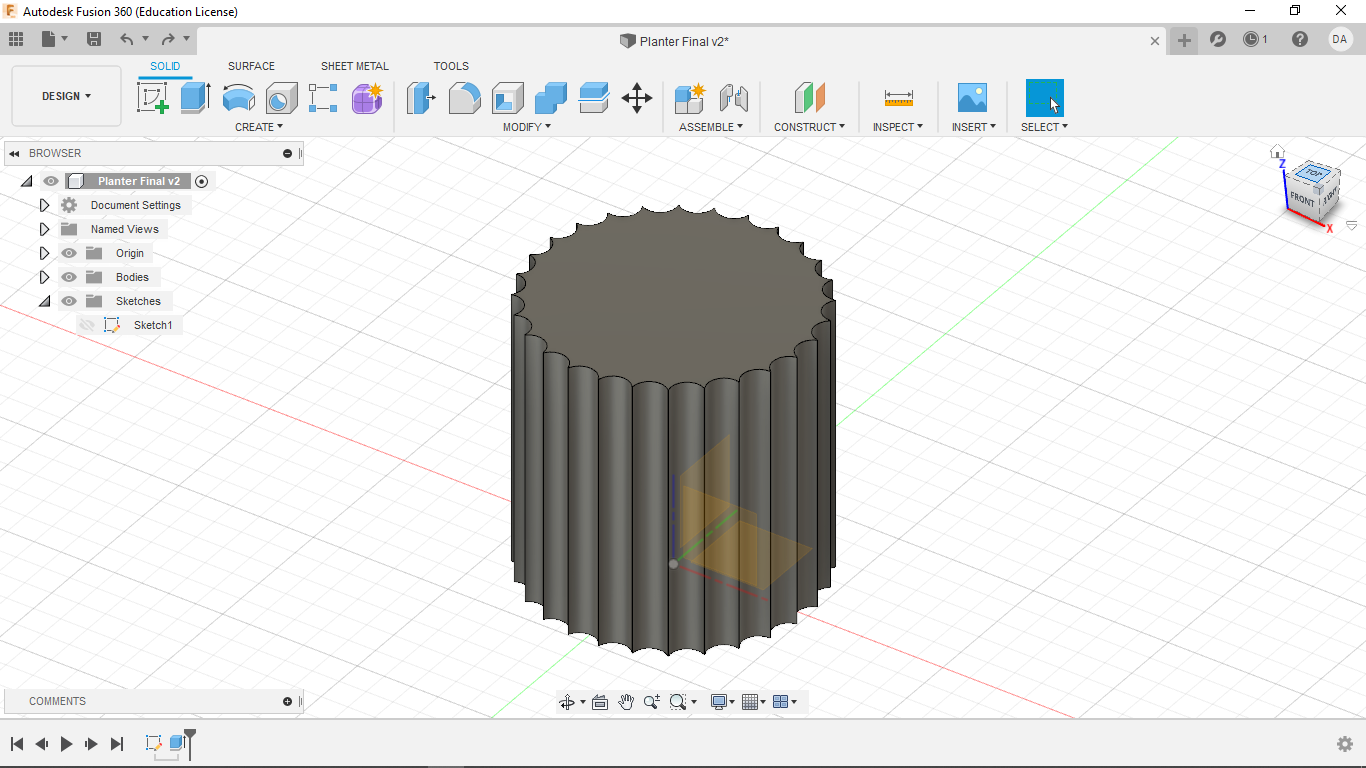This screenshot has width=1366, height=768.
Task: Show Sketch1 using its eye icon
Action: 87,325
